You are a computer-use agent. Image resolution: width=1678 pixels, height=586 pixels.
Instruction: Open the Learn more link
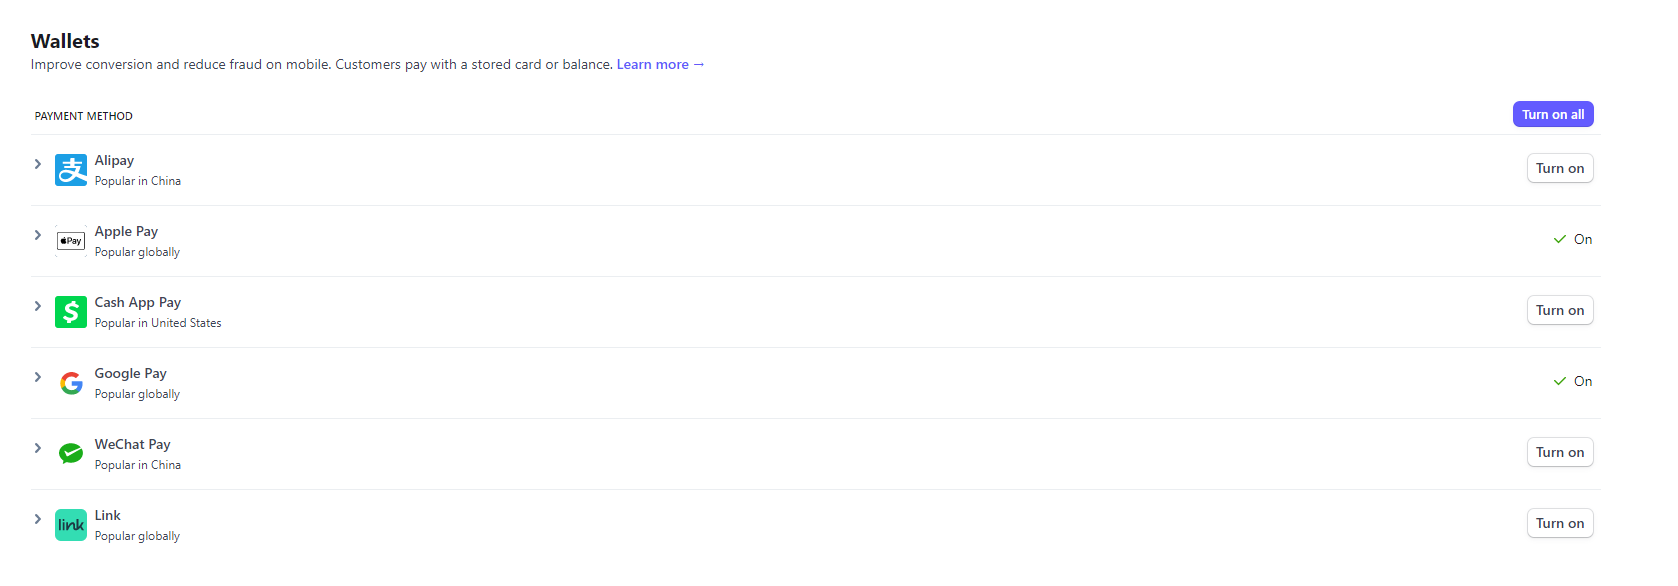660,65
